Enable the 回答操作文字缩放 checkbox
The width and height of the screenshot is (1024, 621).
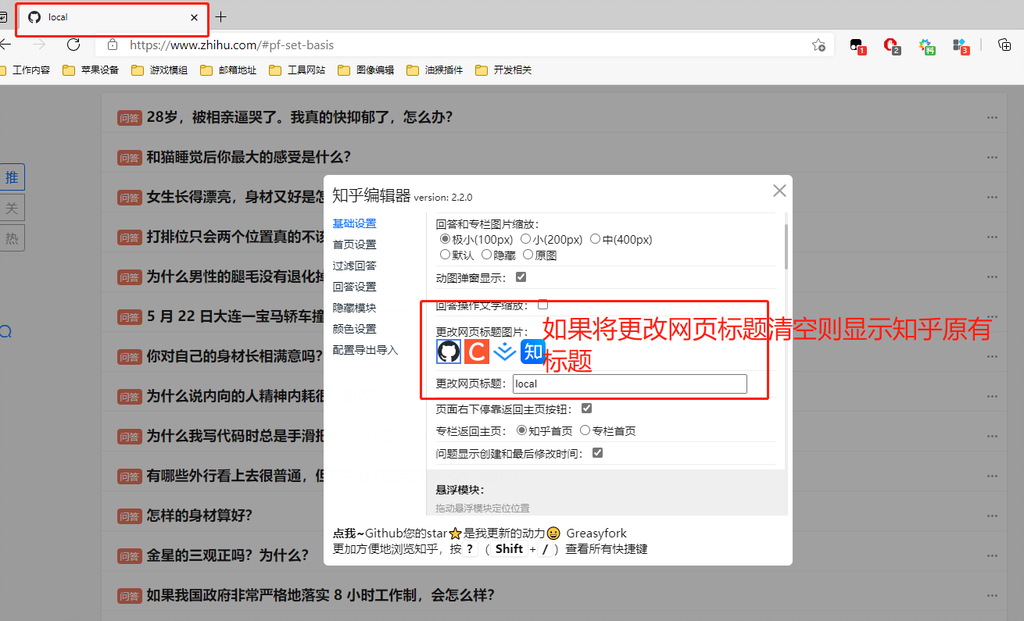click(x=543, y=304)
